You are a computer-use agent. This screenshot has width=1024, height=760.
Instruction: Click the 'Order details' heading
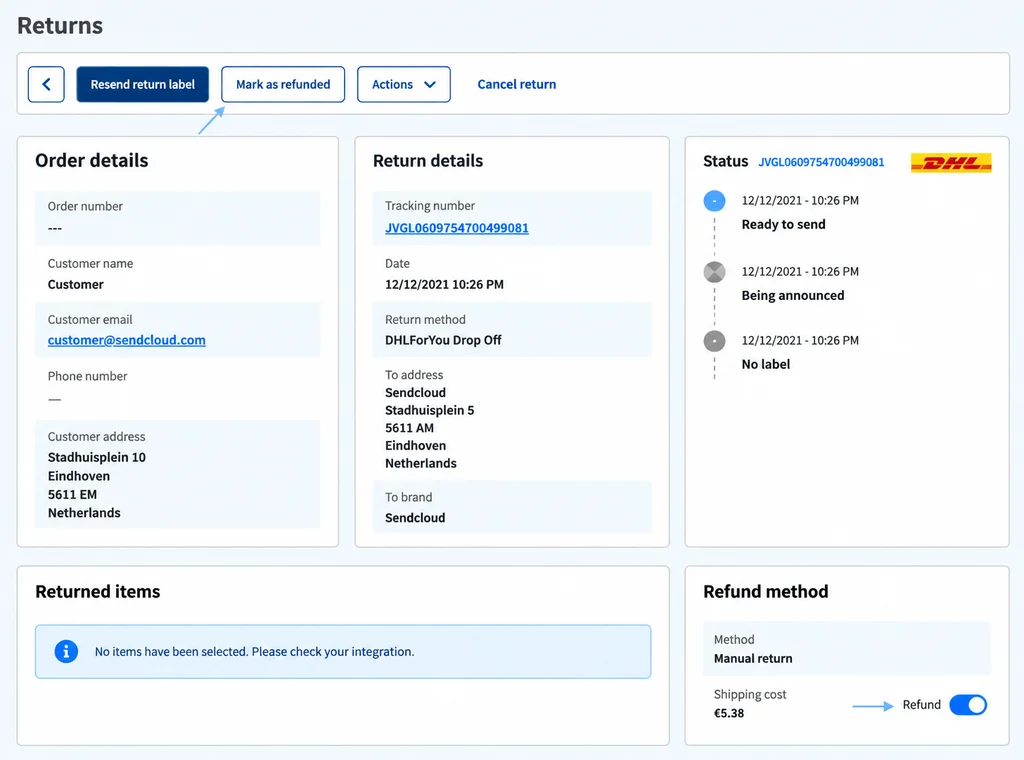pyautogui.click(x=91, y=161)
